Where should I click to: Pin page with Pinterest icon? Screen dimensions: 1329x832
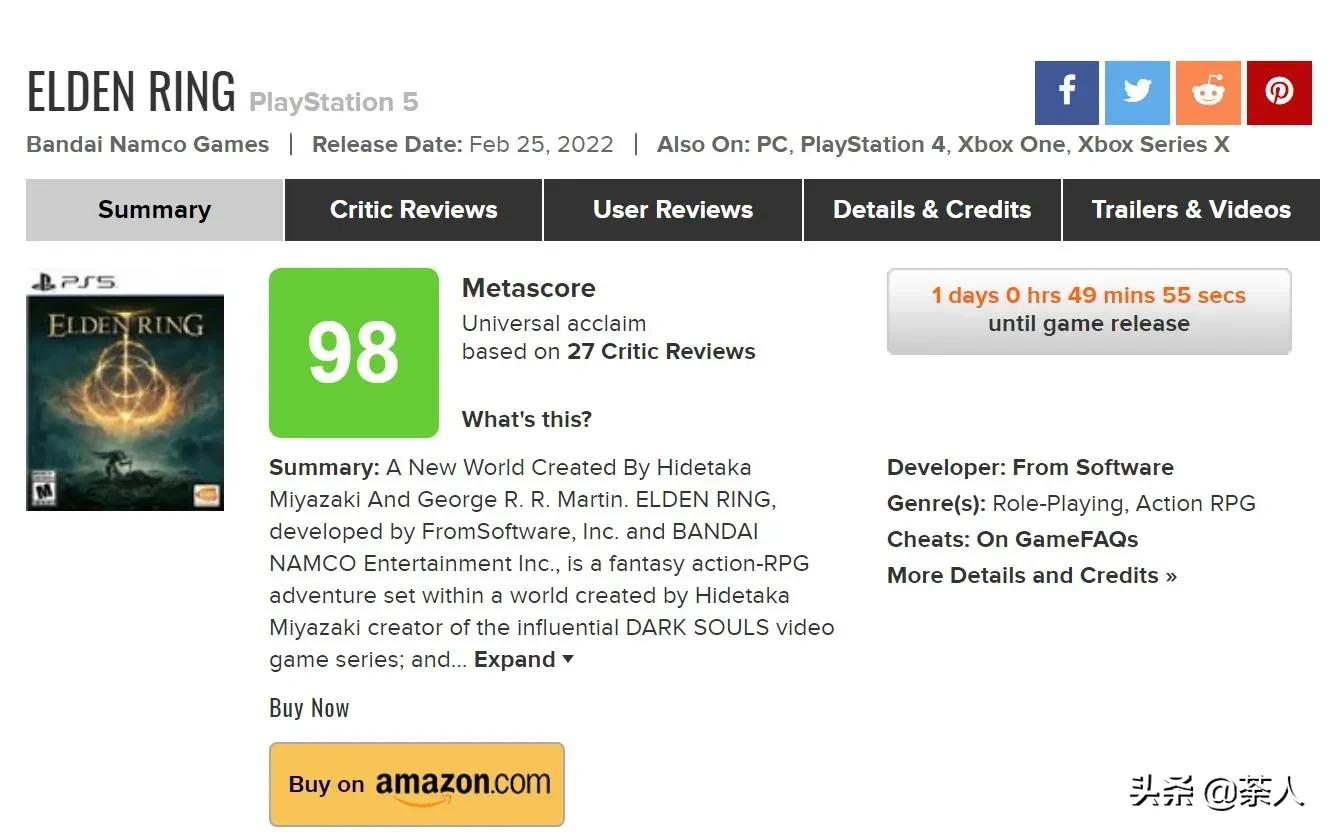1279,92
